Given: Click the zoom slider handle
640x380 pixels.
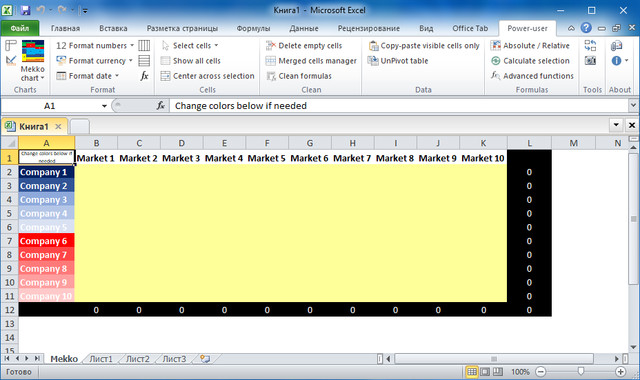Looking at the screenshot, I should coord(580,371).
